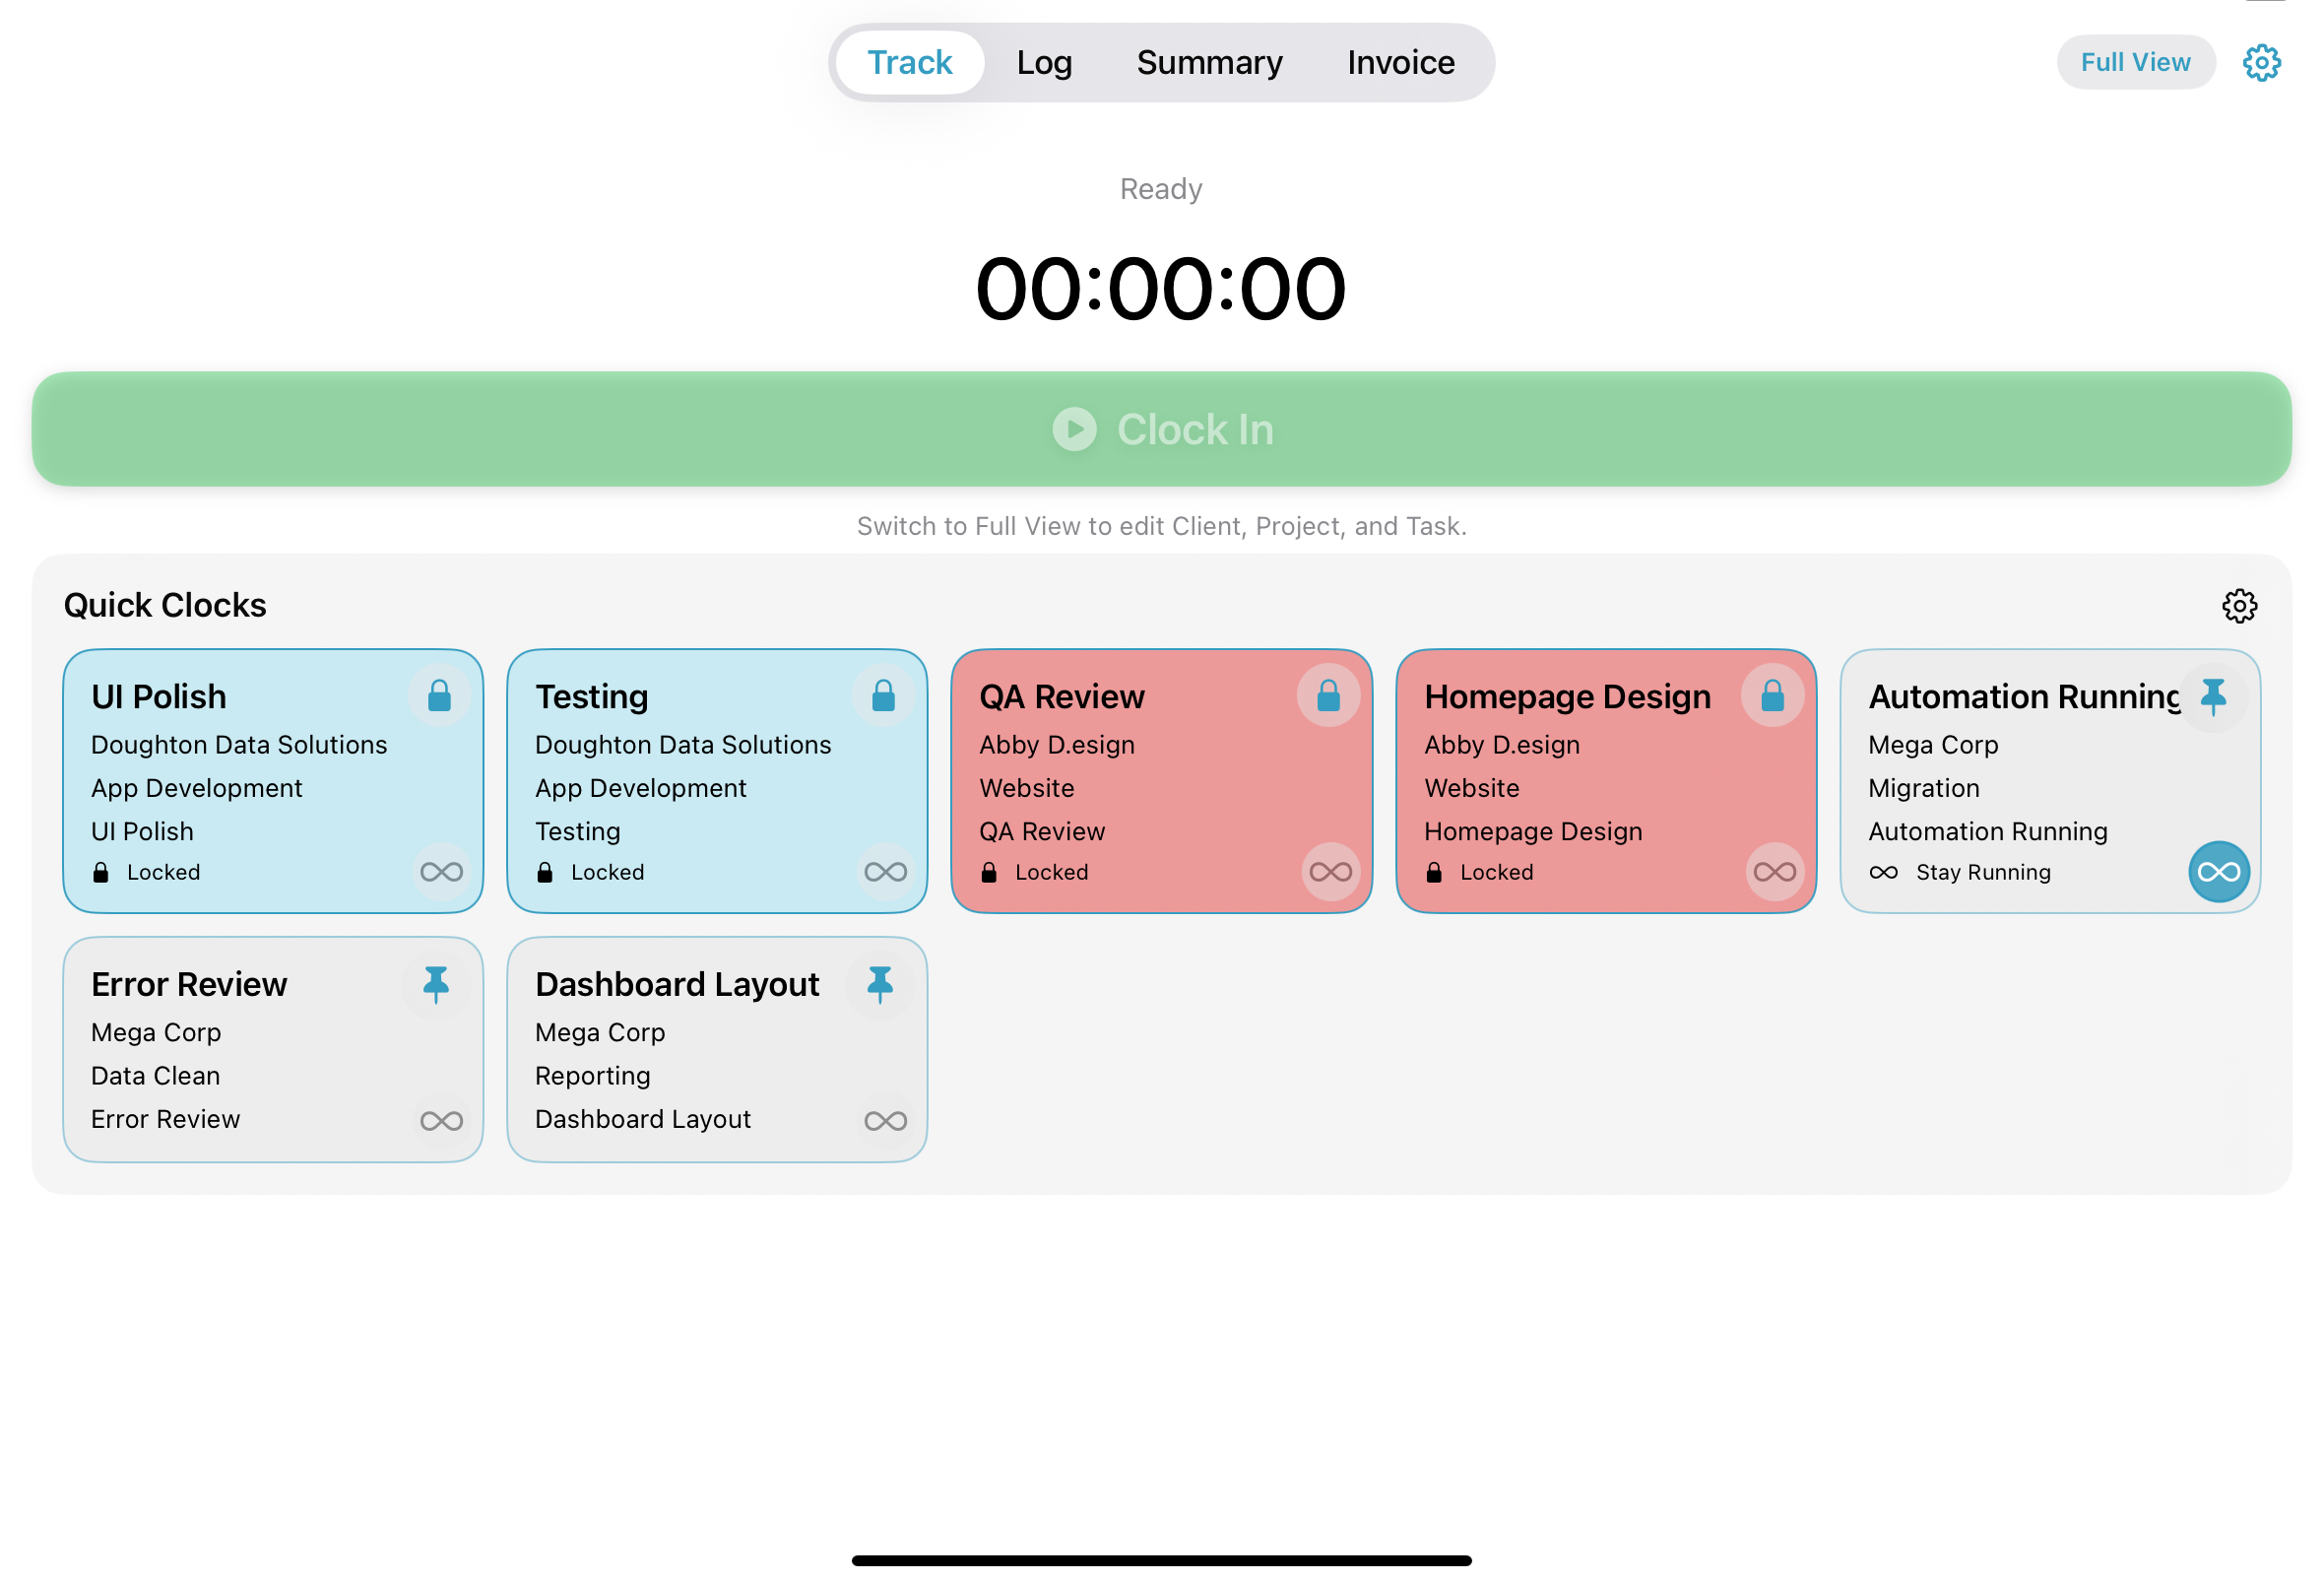
Task: Toggle Stay Running on Automation Running card
Action: coord(2218,871)
